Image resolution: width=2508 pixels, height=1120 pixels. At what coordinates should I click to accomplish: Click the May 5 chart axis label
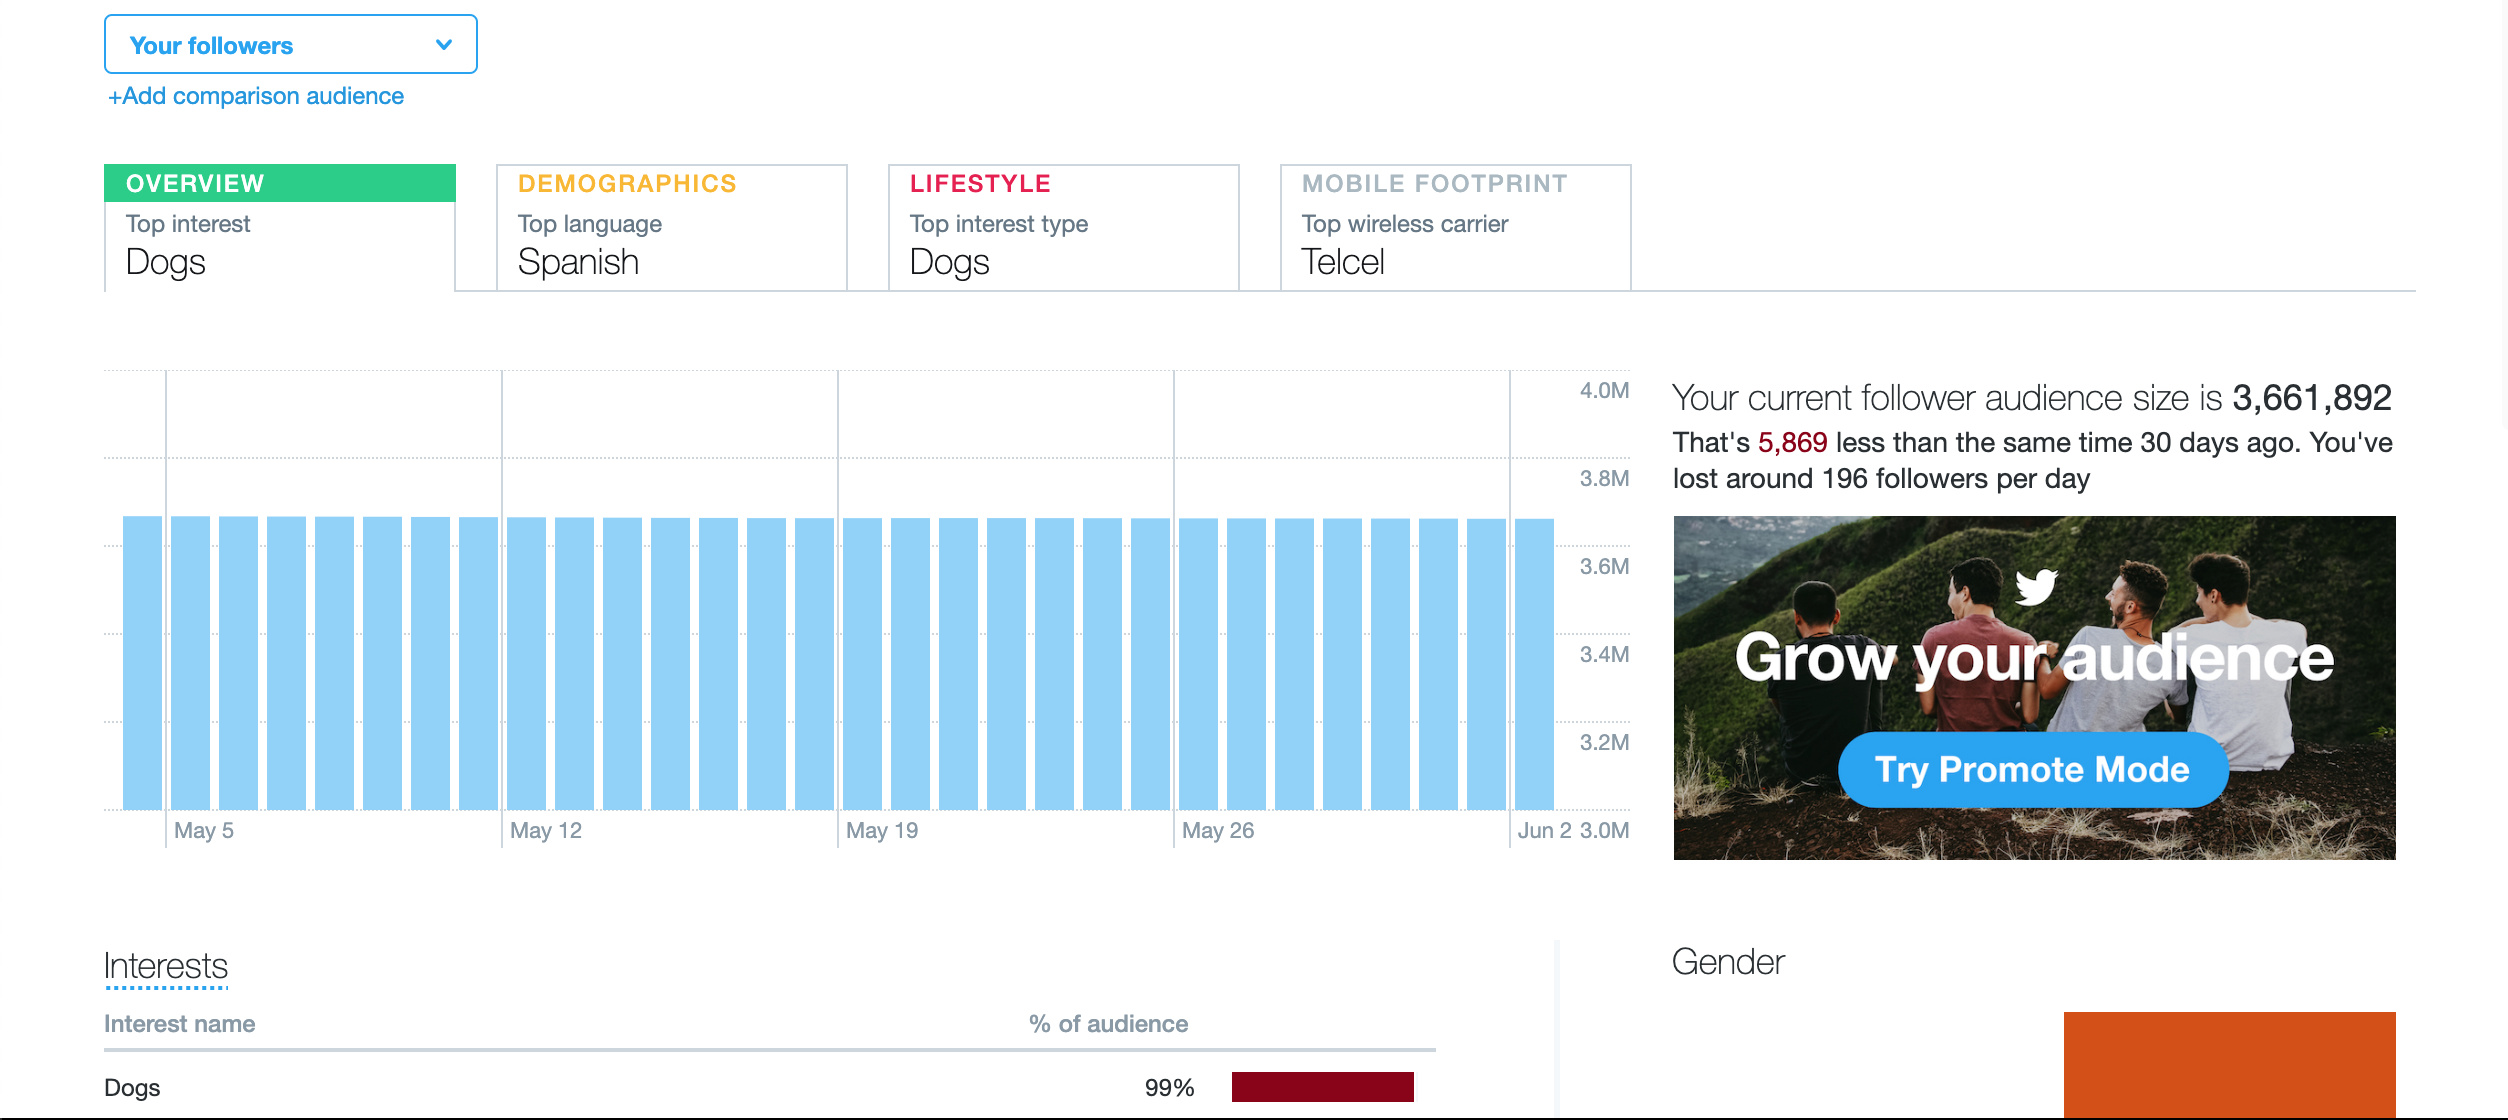tap(204, 830)
